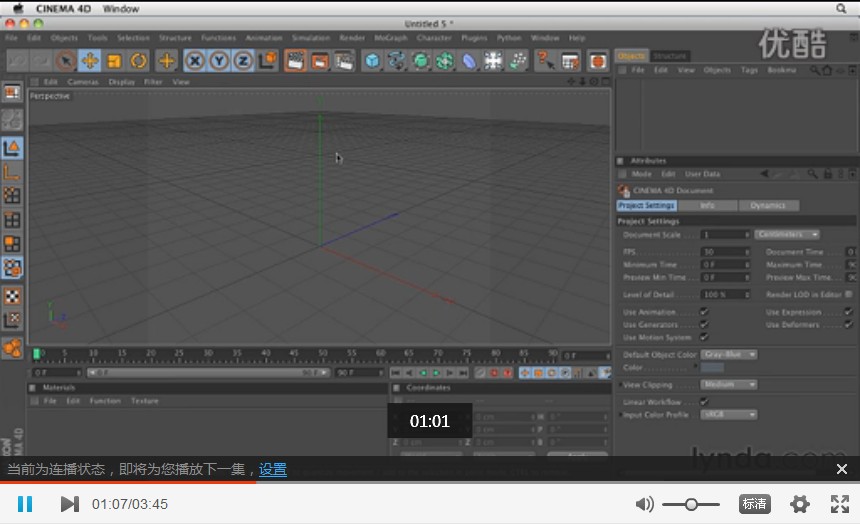The height and width of the screenshot is (524, 860).
Task: Open the Objects manager tab
Action: pos(632,56)
